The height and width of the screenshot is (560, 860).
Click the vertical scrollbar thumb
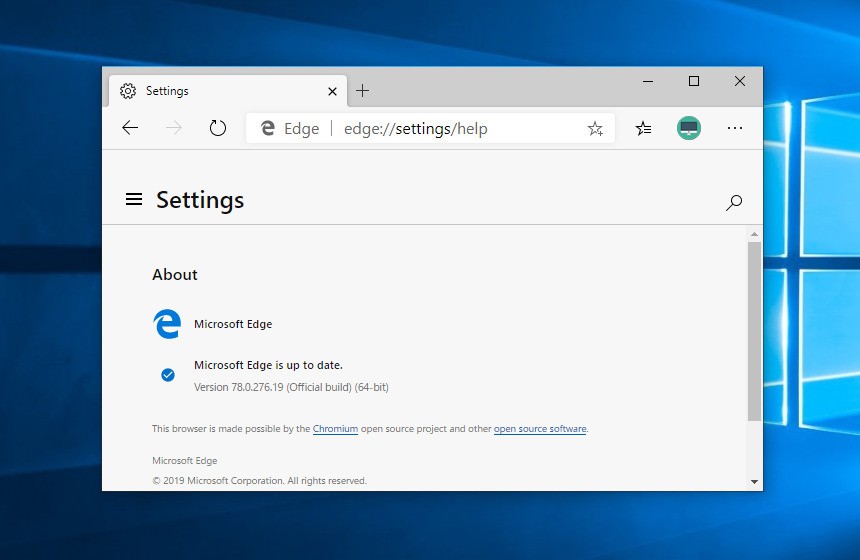[754, 330]
